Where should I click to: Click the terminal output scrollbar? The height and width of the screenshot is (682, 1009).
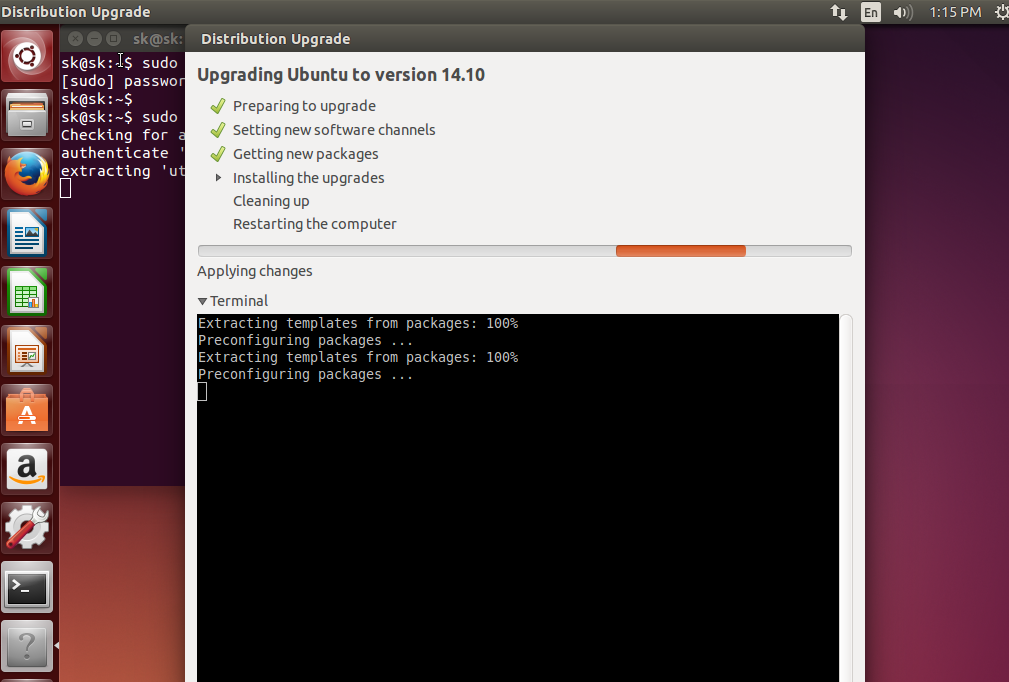click(x=846, y=498)
